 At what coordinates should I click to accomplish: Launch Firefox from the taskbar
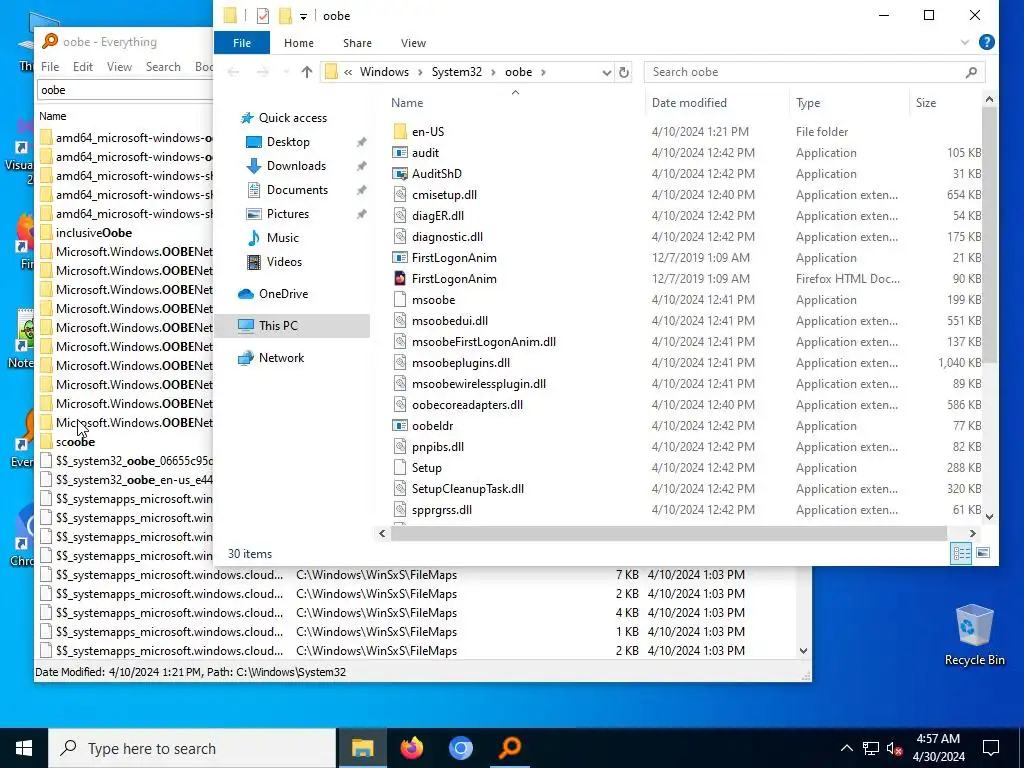[411, 748]
